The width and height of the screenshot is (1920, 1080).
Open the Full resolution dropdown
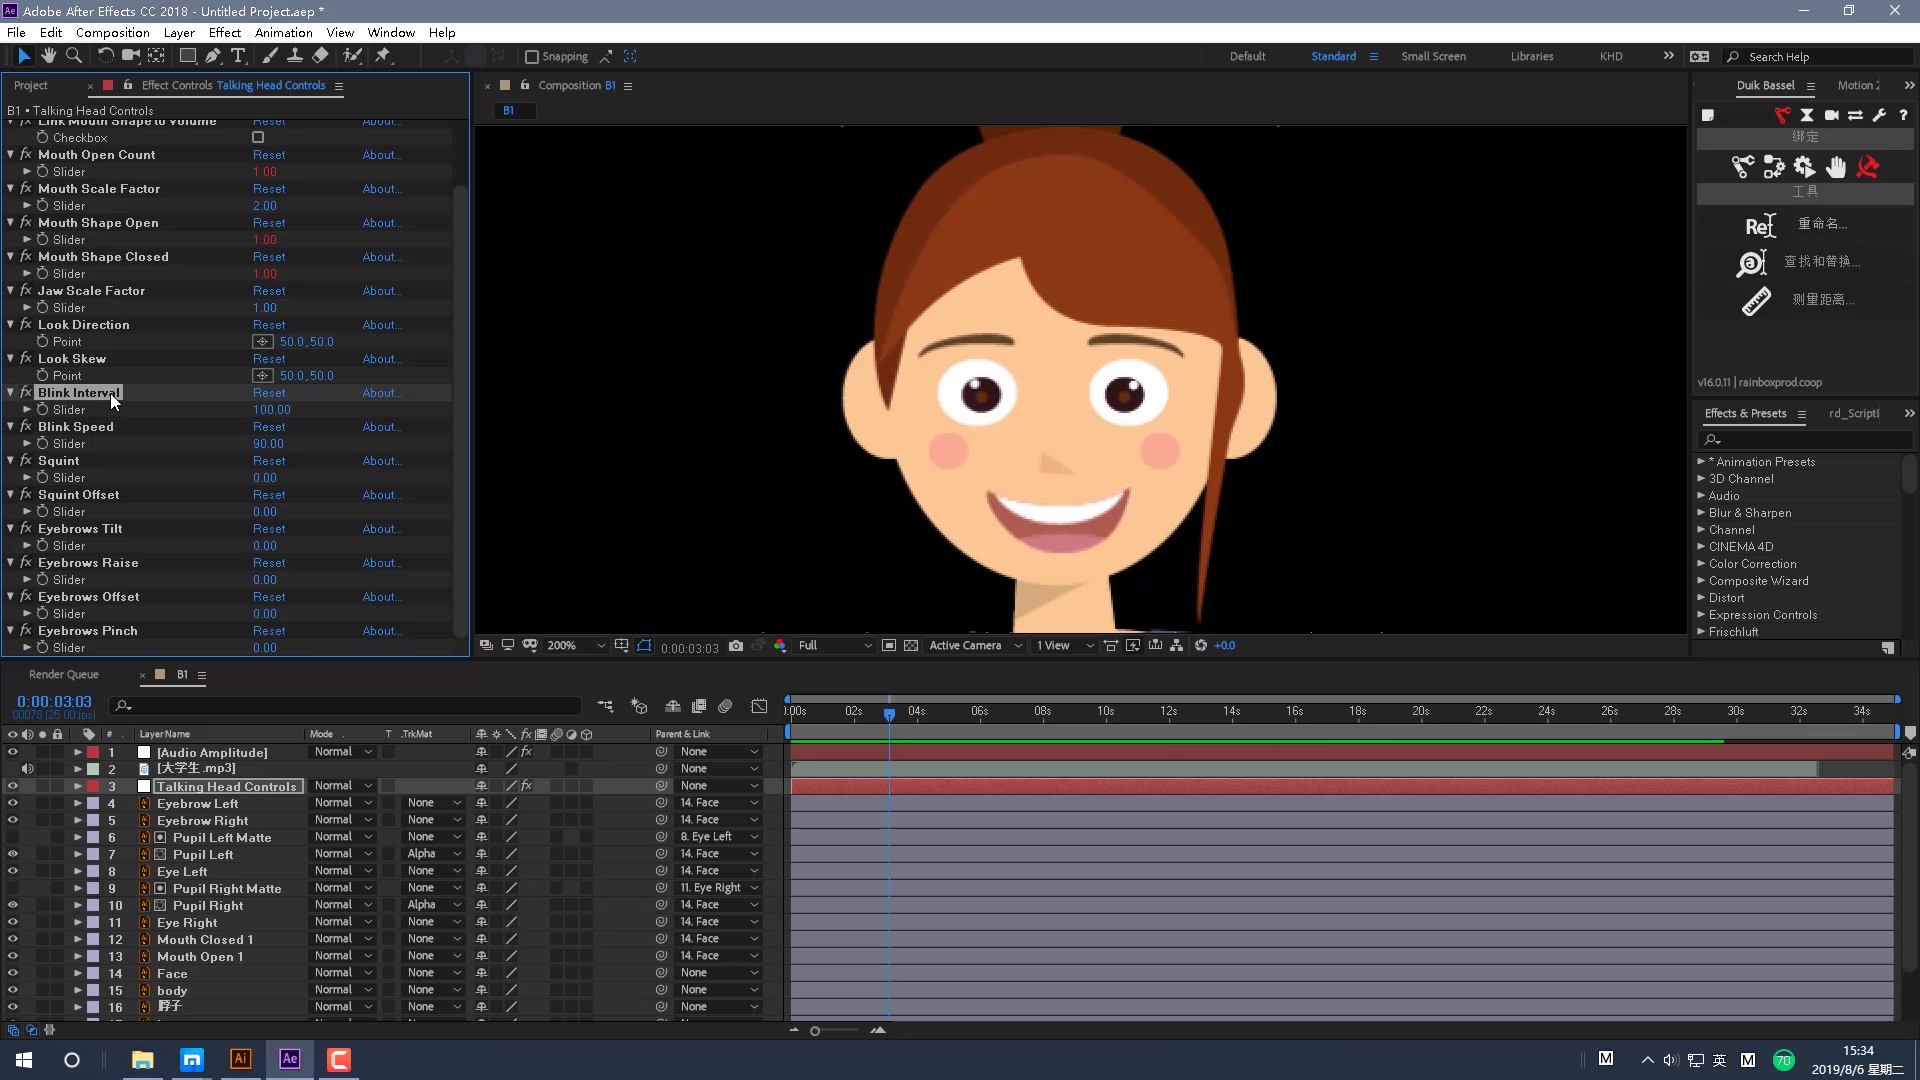point(835,646)
